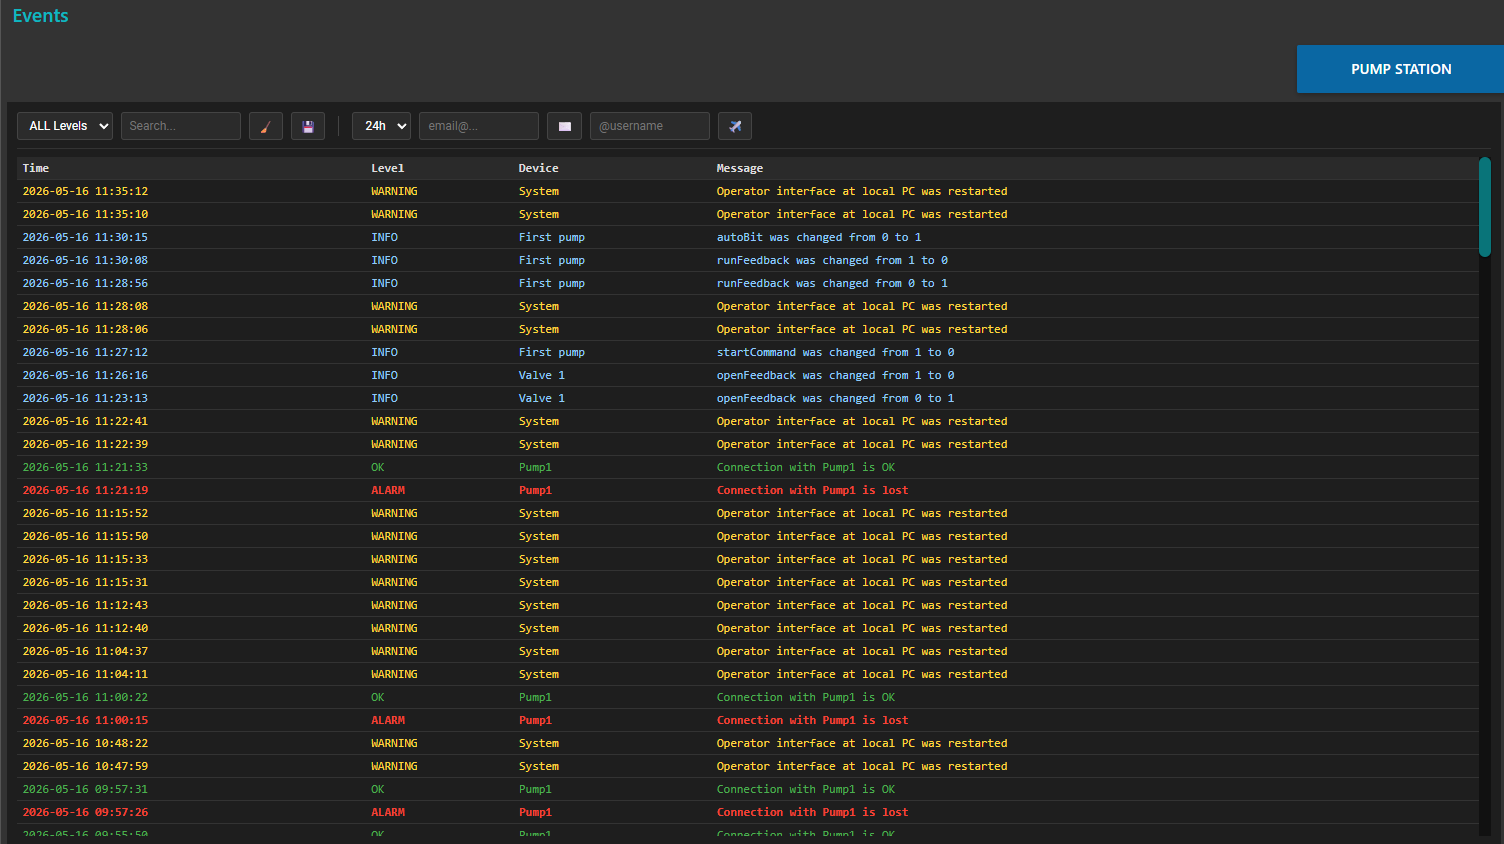The height and width of the screenshot is (844, 1504).
Task: Click 'Connection with Pump1 is lost' at 11:21:19
Action: point(813,490)
